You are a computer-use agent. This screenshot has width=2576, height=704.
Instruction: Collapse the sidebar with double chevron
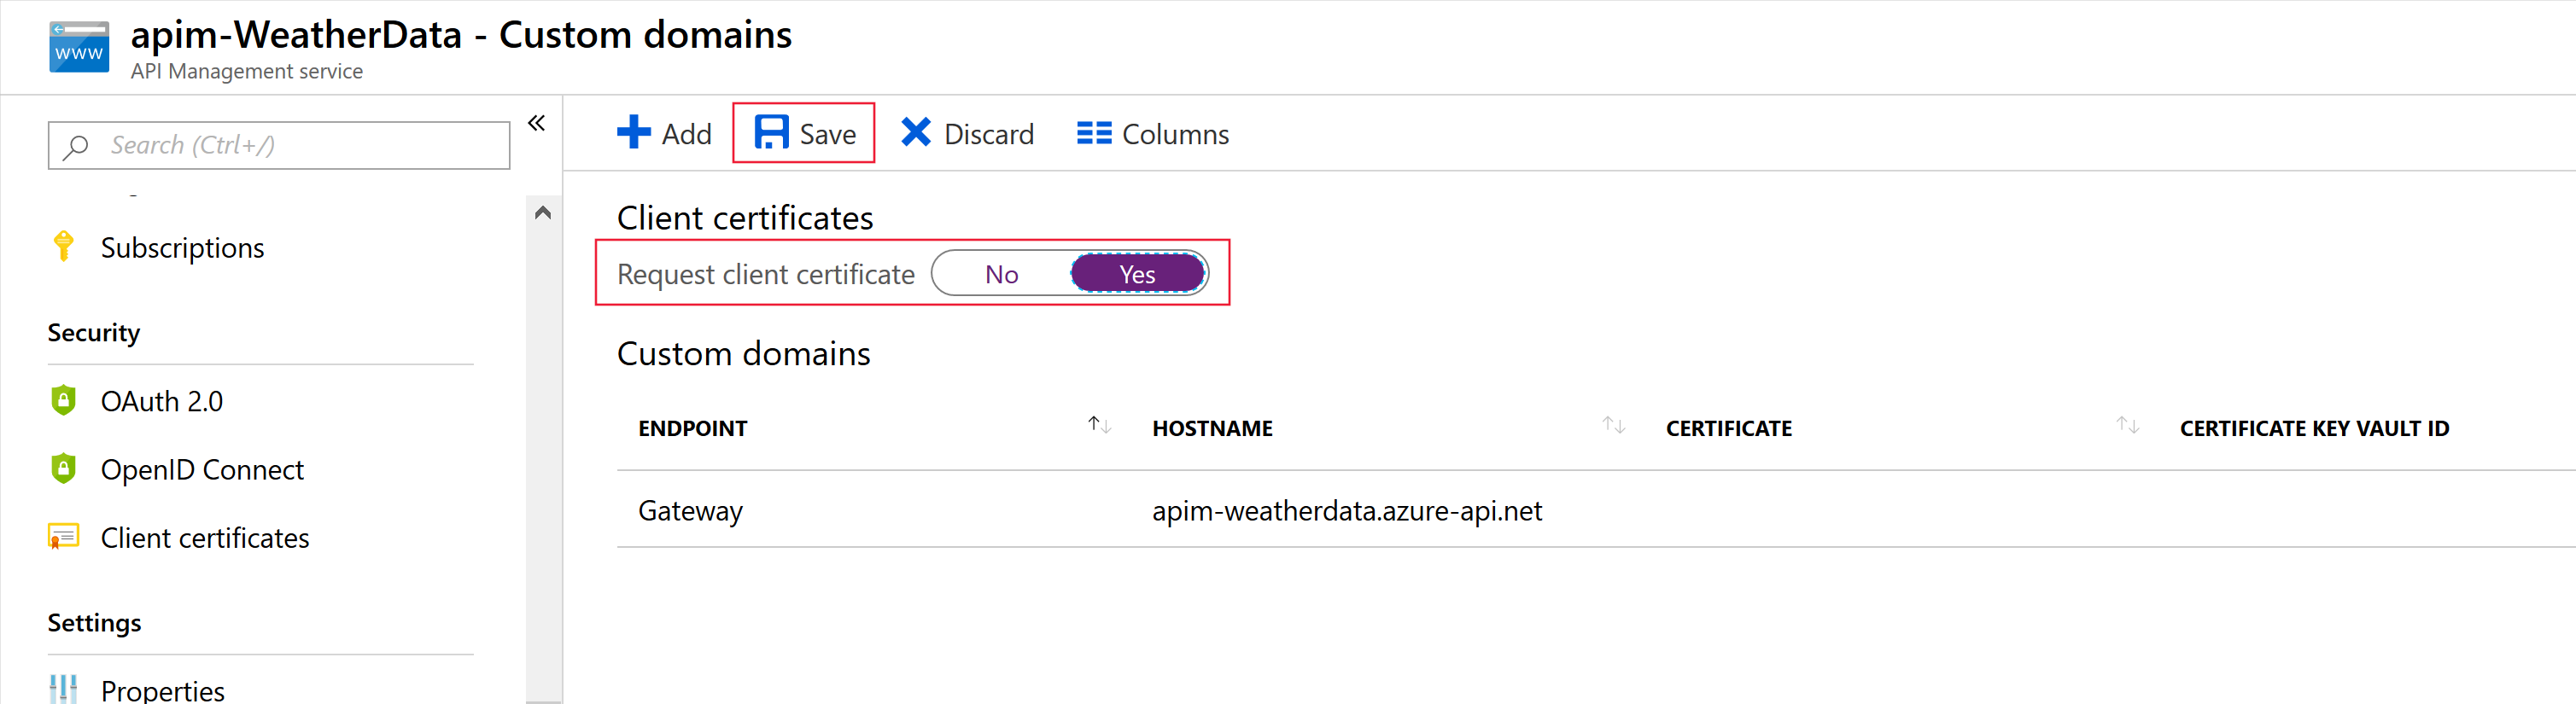pos(537,123)
